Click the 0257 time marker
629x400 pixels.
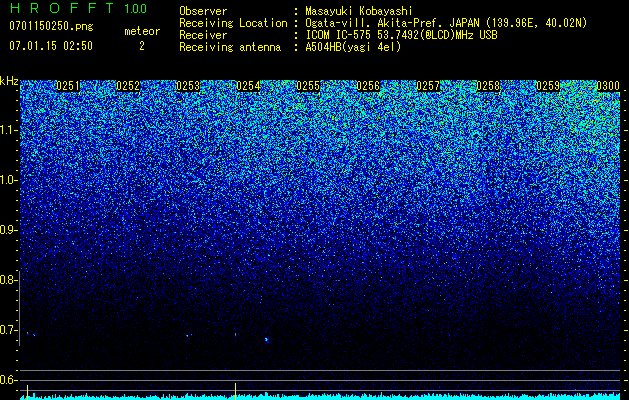(x=428, y=86)
